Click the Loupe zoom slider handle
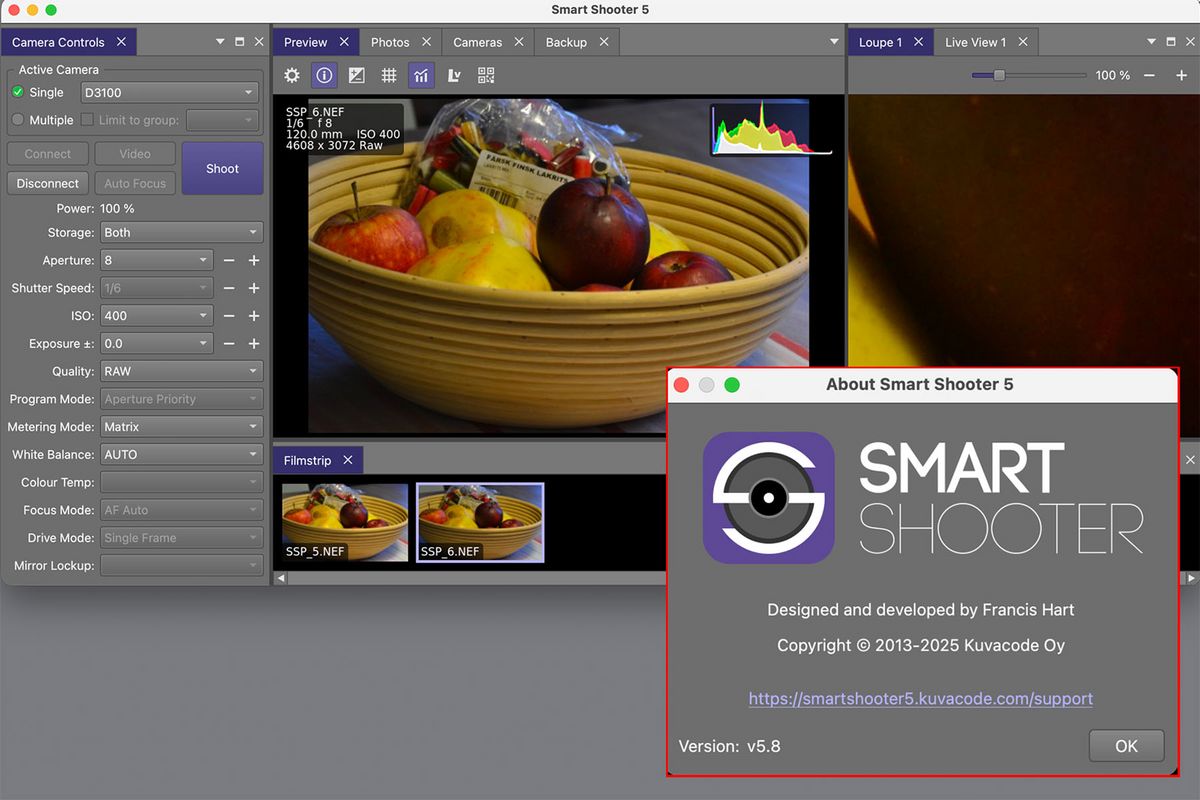Screen dimensions: 1200x800 998,75
